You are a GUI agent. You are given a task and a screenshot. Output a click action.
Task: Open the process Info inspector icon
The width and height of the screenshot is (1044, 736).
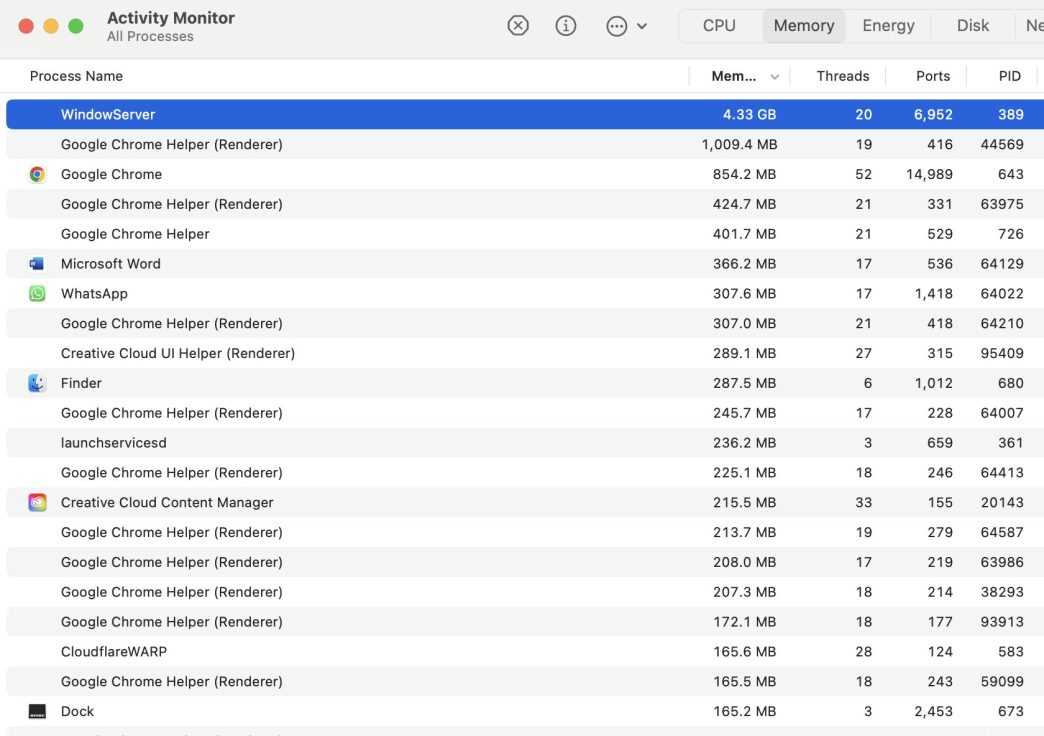[x=566, y=26]
